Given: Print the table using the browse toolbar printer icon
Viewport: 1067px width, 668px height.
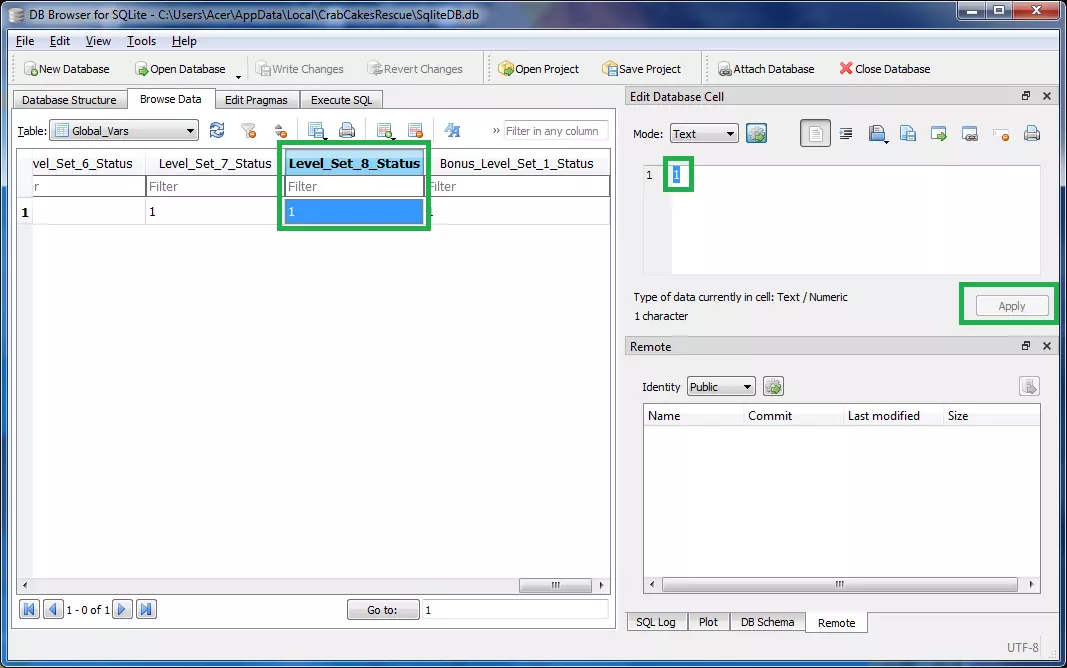Looking at the screenshot, I should coord(347,130).
